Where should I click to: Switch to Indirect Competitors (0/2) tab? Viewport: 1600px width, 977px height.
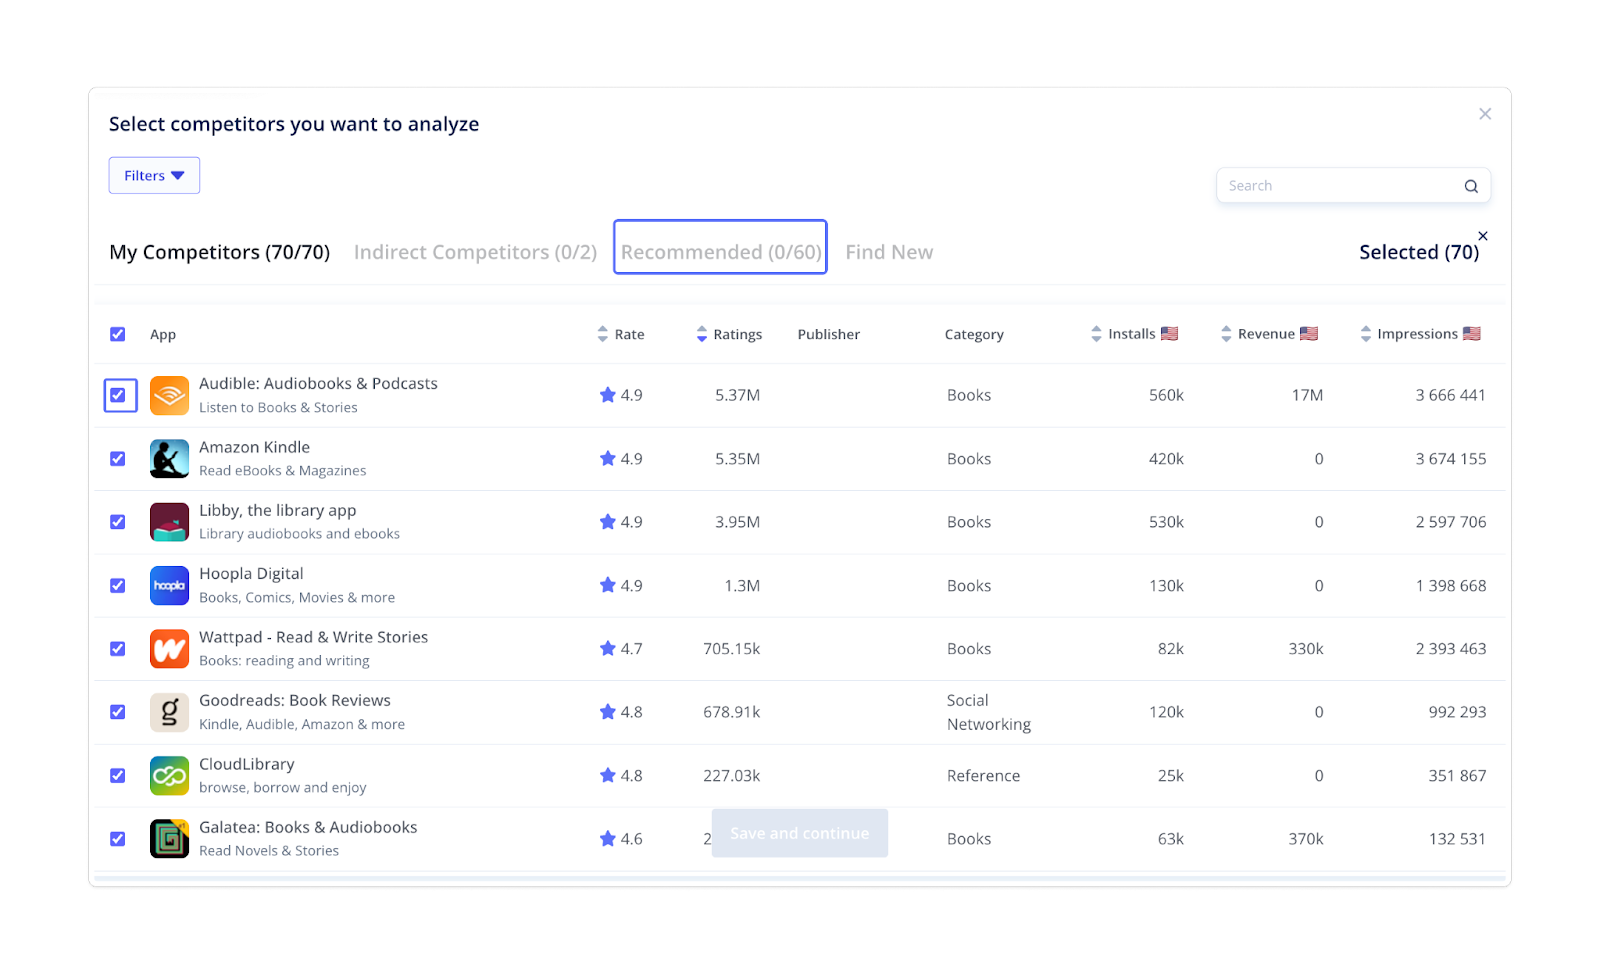click(x=475, y=252)
